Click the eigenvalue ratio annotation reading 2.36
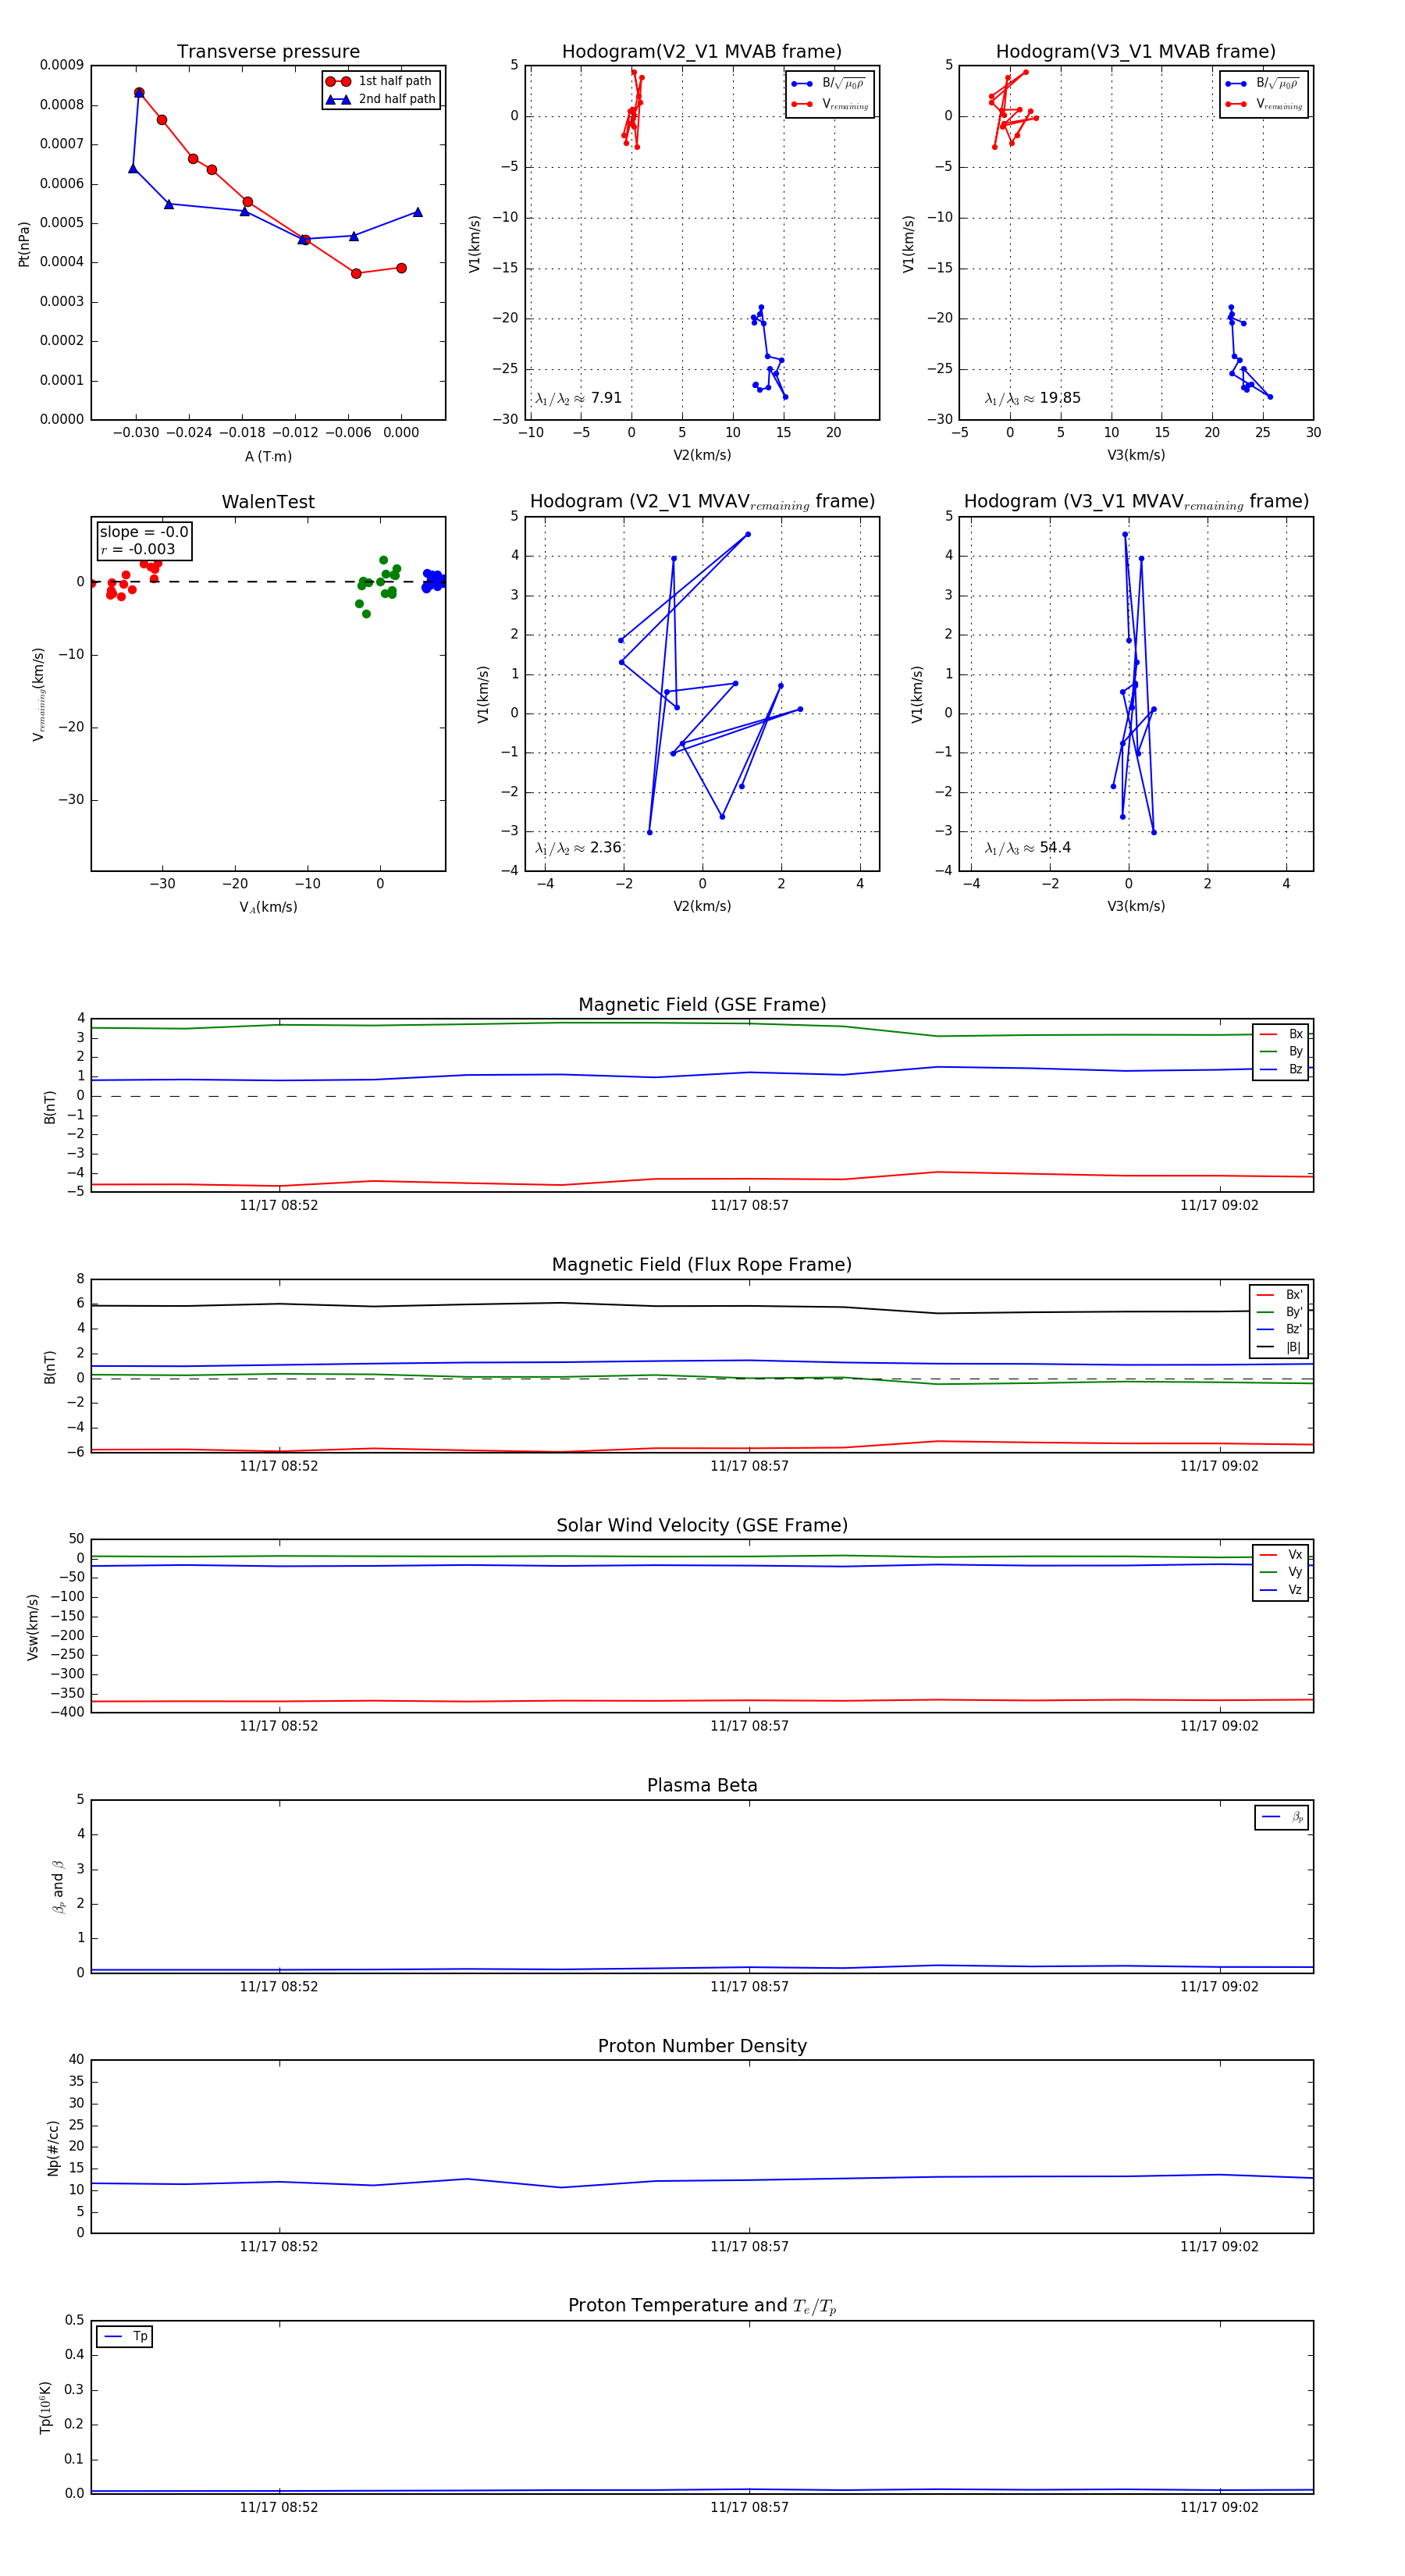1405x2576 pixels. [578, 848]
